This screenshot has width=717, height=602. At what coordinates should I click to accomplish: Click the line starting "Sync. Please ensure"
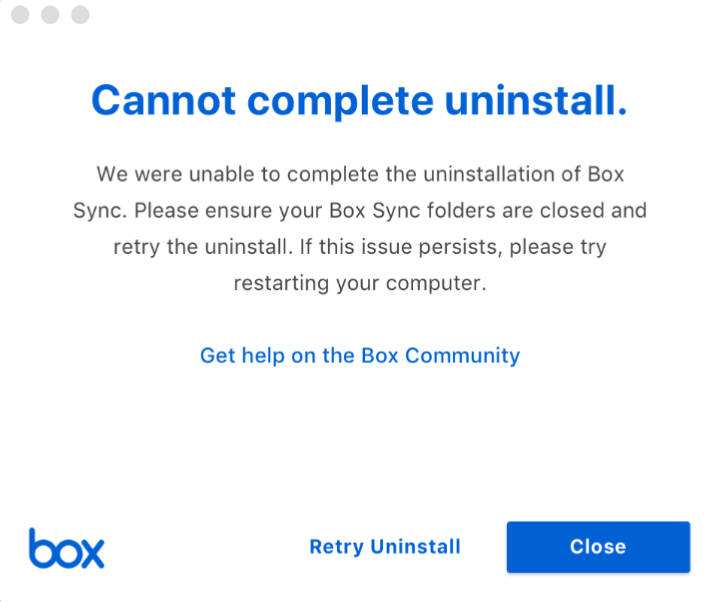[x=360, y=211]
